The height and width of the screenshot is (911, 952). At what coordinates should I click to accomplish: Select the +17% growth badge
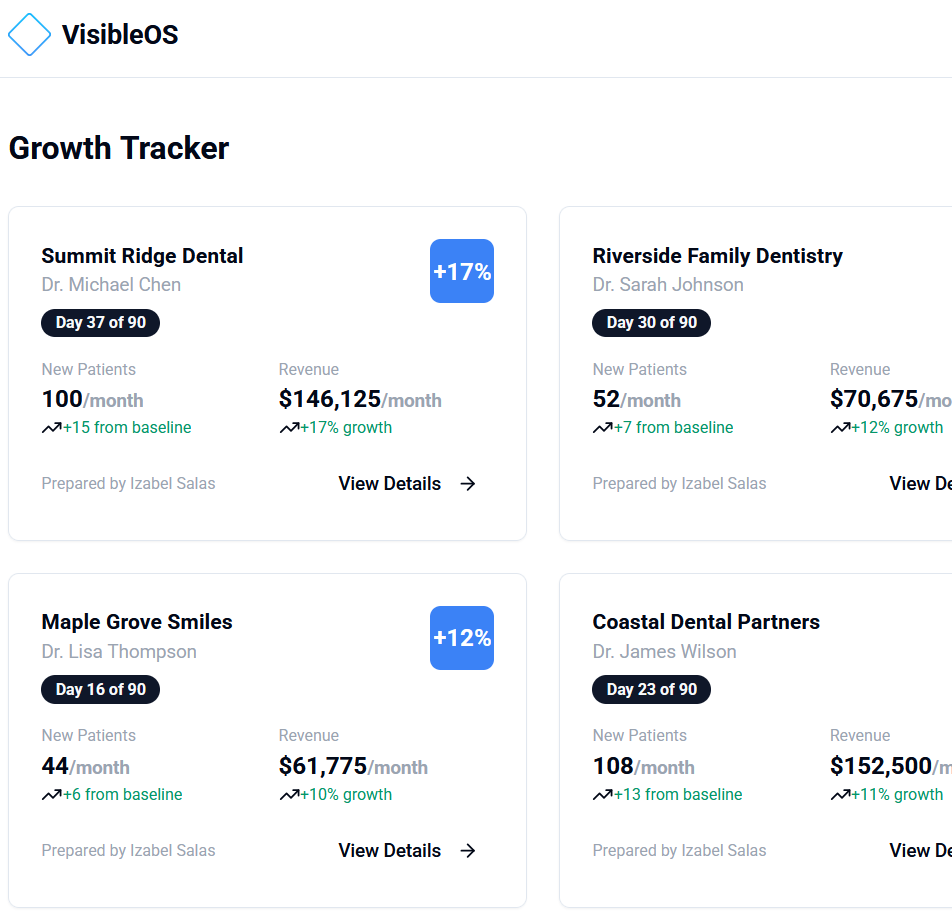462,271
